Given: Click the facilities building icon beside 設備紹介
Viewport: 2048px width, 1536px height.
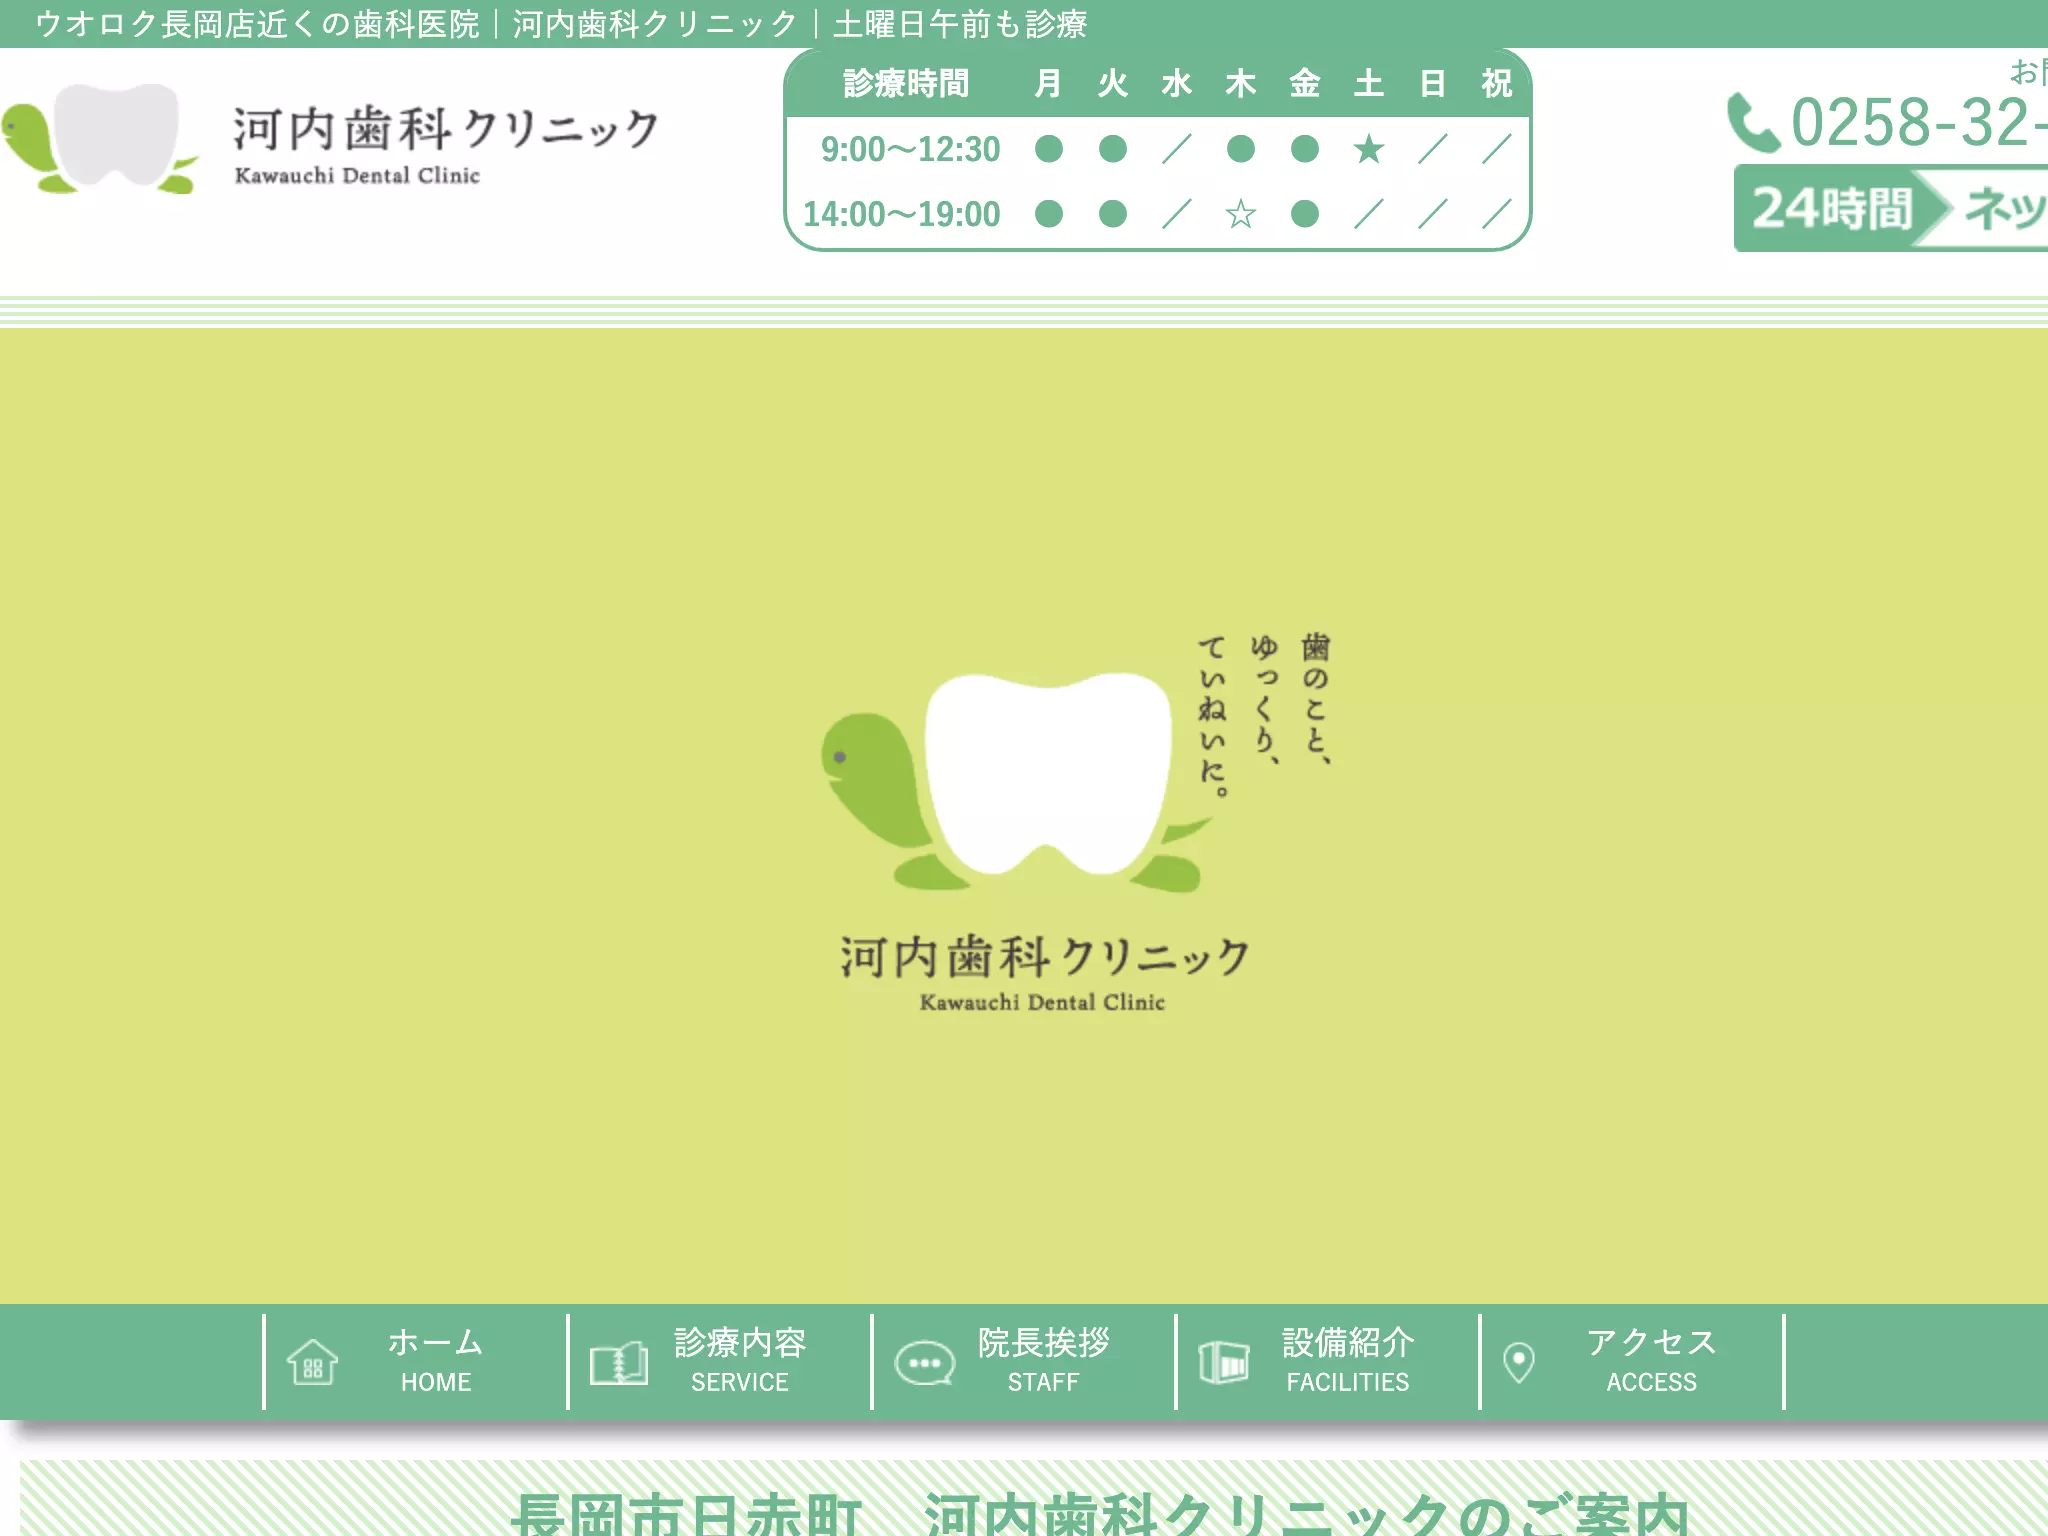Looking at the screenshot, I should point(1224,1362).
